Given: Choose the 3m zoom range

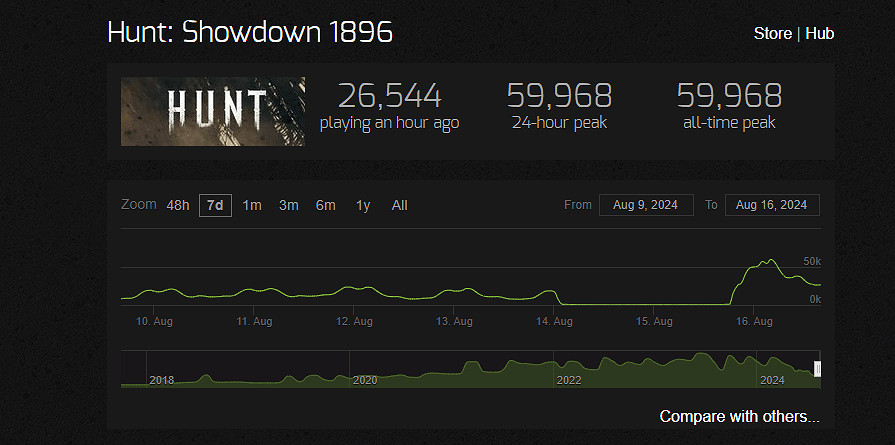Looking at the screenshot, I should pos(289,205).
